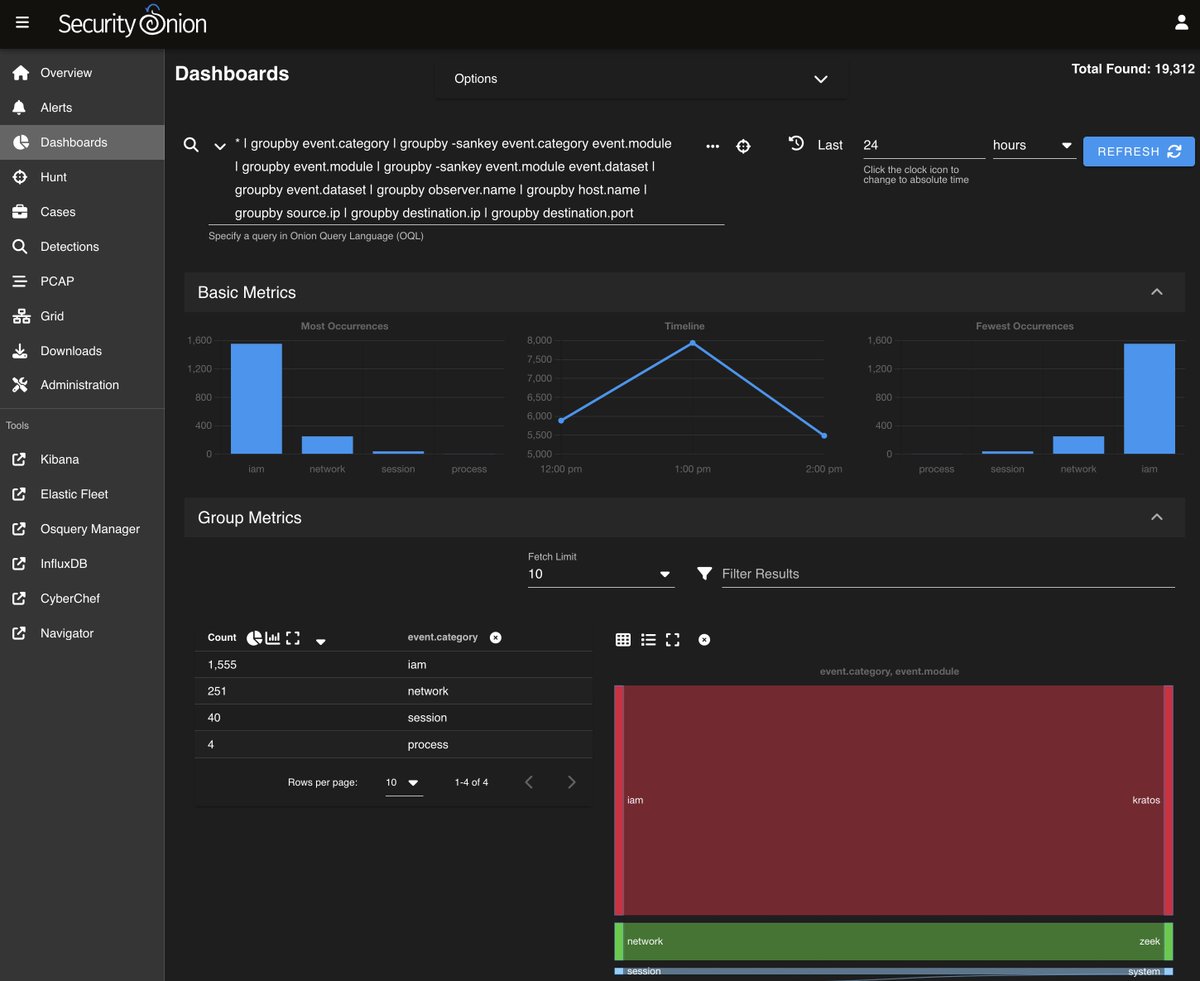Remove the event.category grouping with its X
The image size is (1200, 981).
[x=495, y=637]
